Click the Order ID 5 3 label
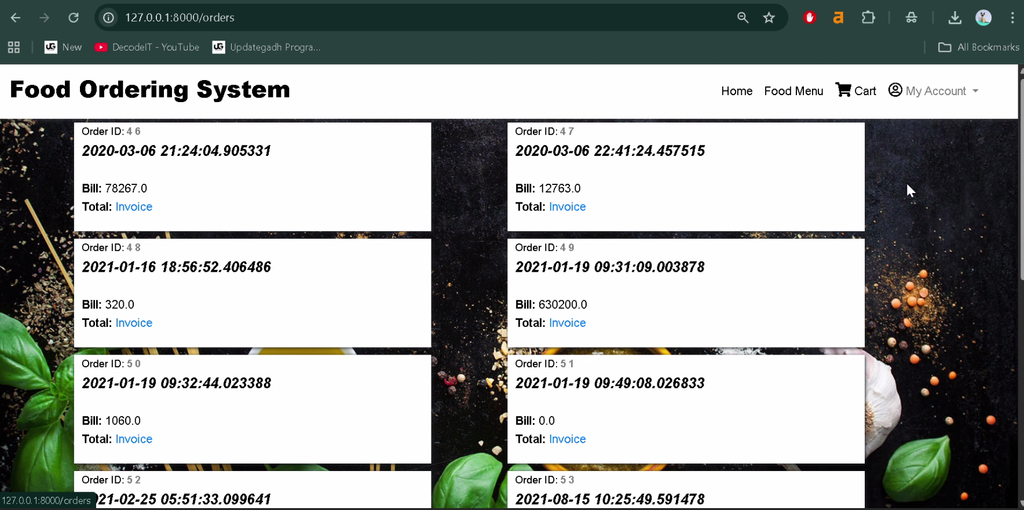 coord(545,480)
